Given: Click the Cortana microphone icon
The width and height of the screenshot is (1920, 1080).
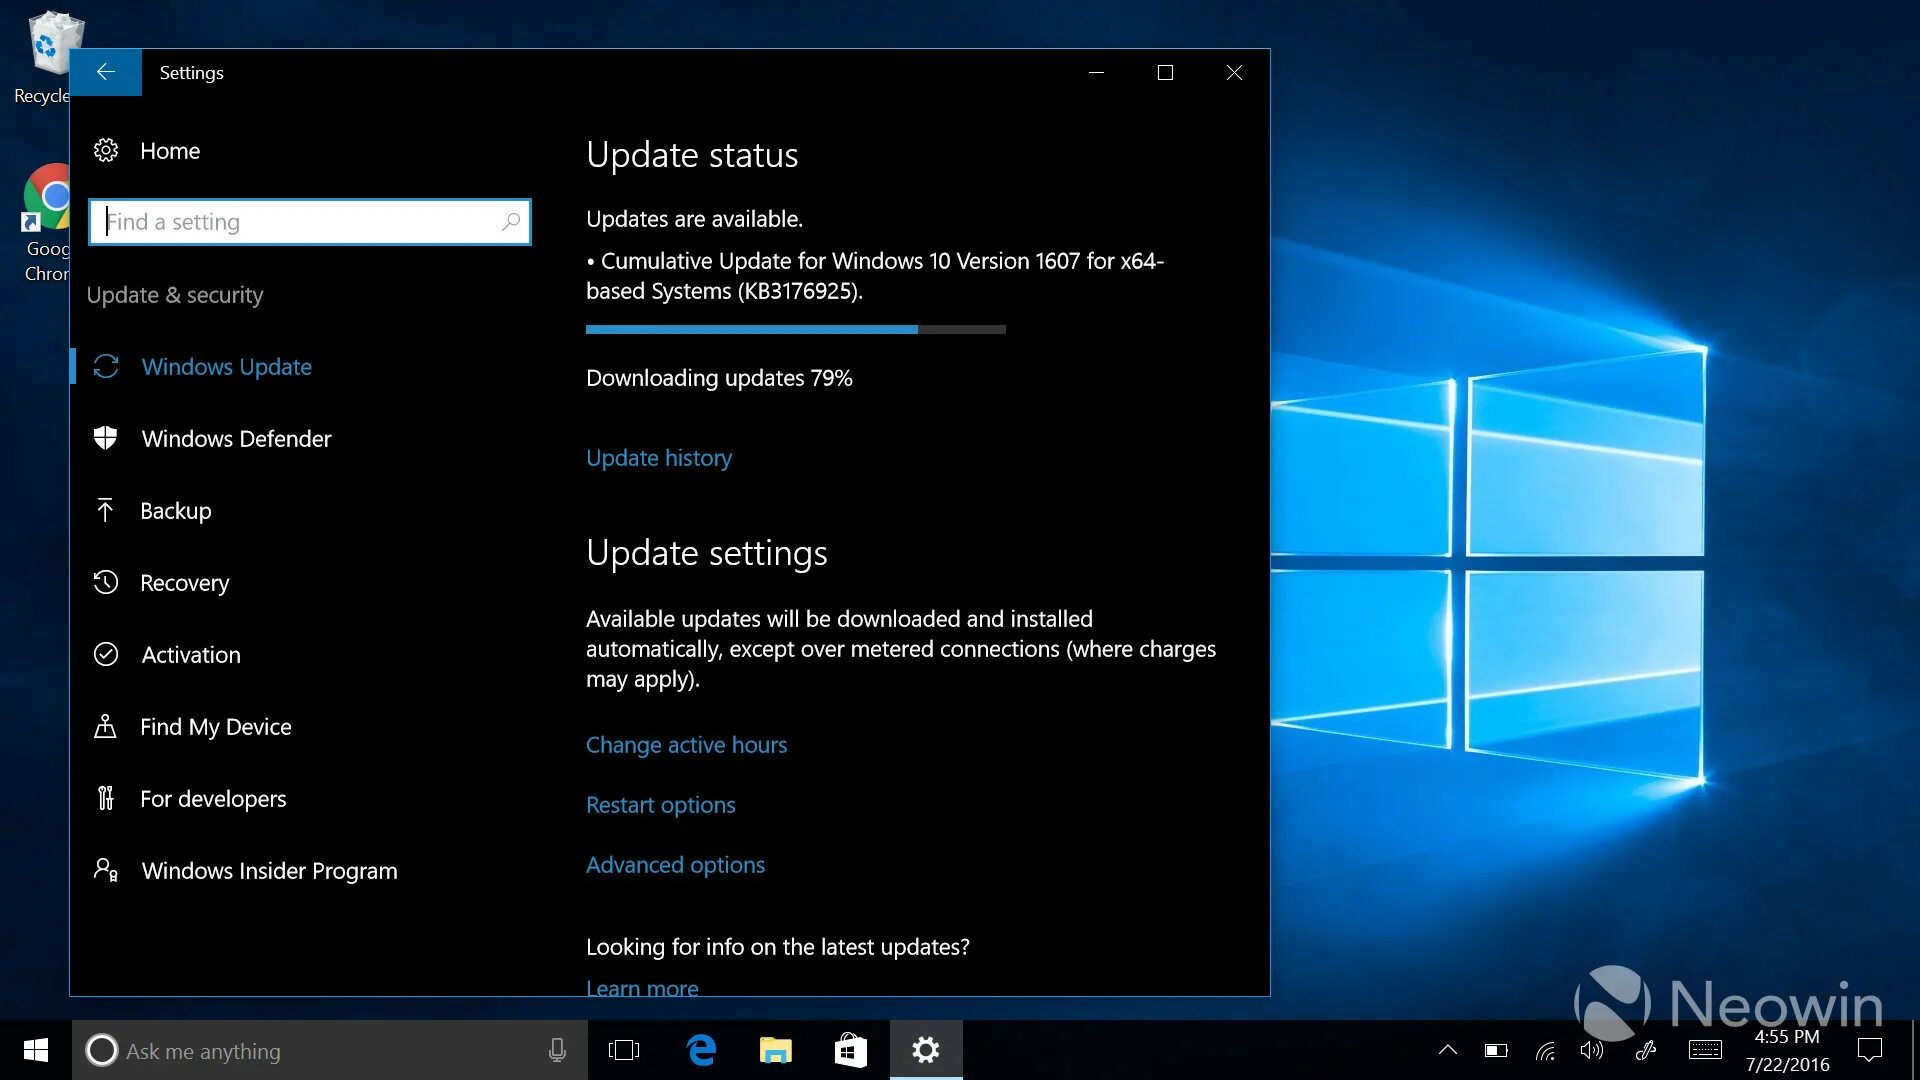Looking at the screenshot, I should tap(557, 1050).
